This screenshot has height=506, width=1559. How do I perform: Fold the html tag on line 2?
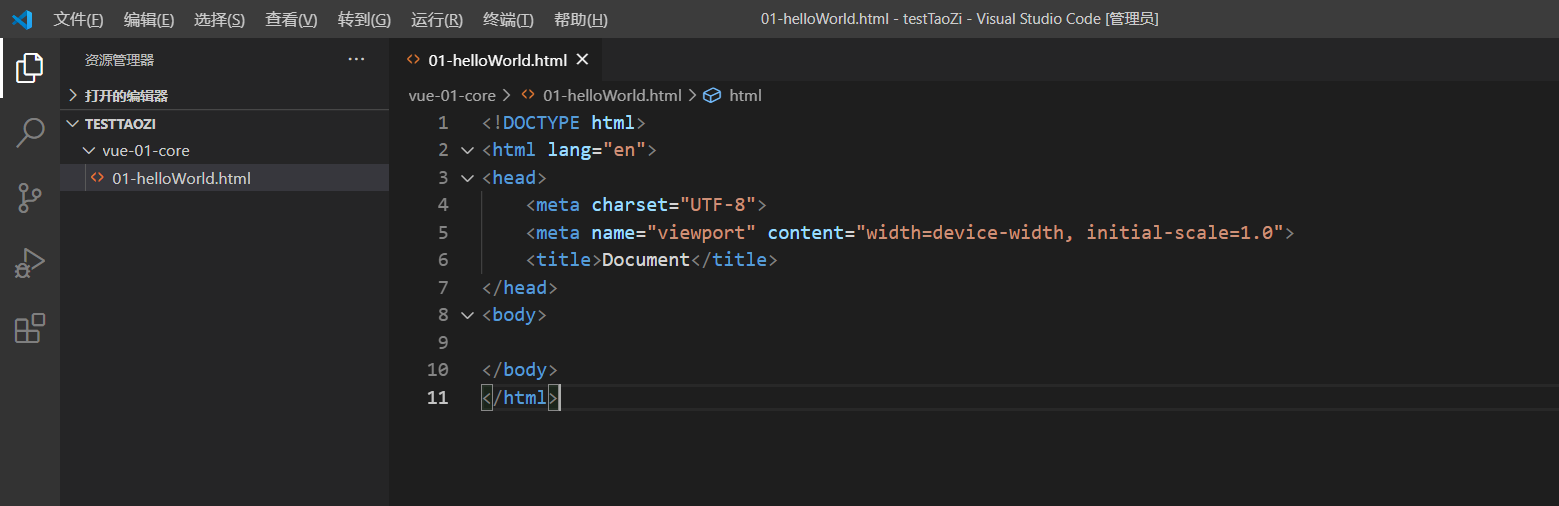[466, 150]
